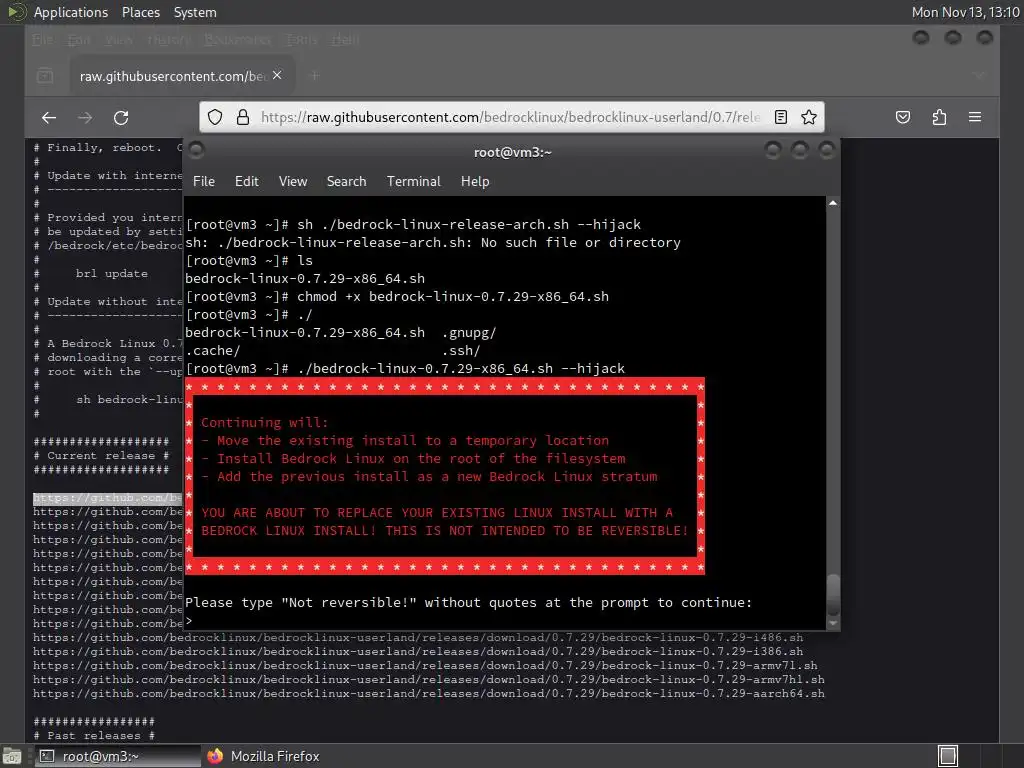
Task: Open a new Firefox tab
Action: (x=315, y=76)
